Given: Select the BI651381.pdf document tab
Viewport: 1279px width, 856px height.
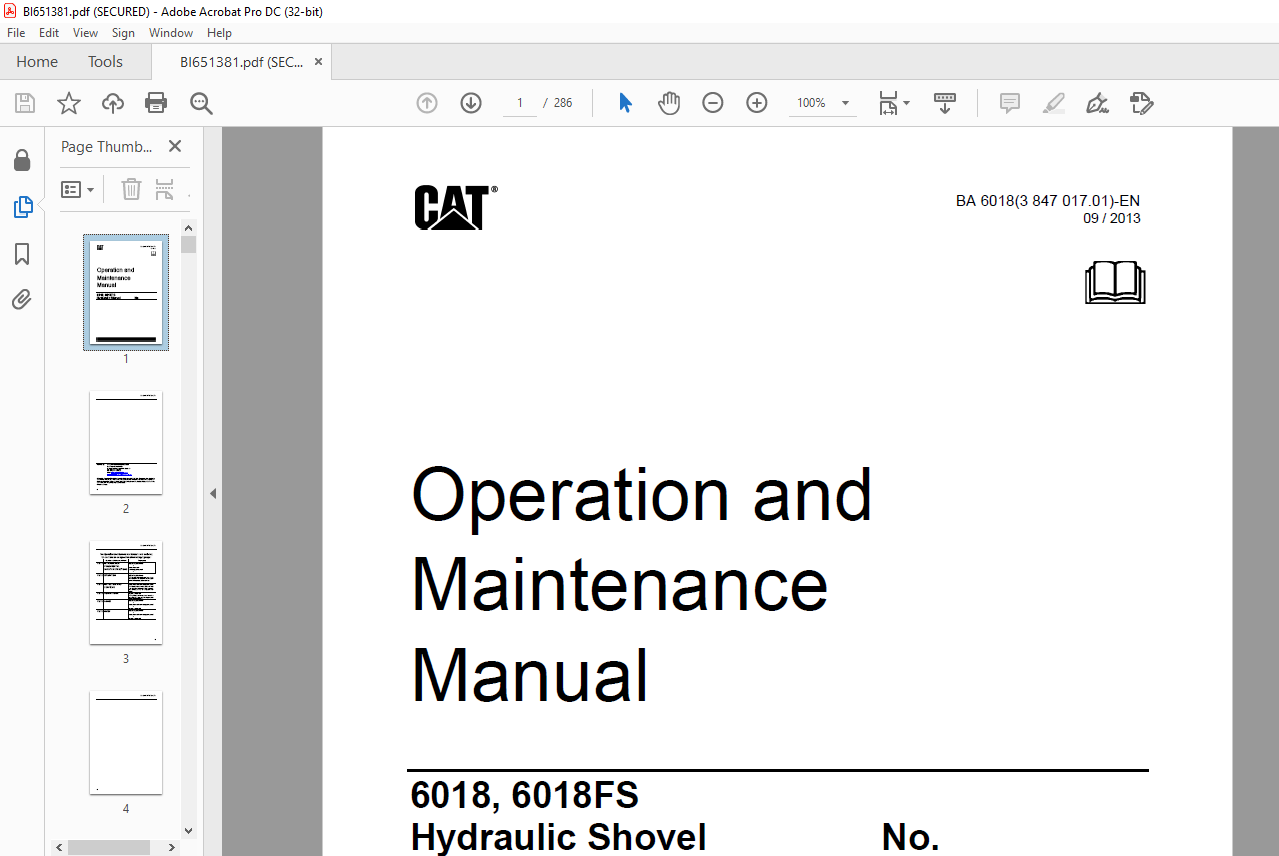Looking at the screenshot, I should pyautogui.click(x=241, y=62).
